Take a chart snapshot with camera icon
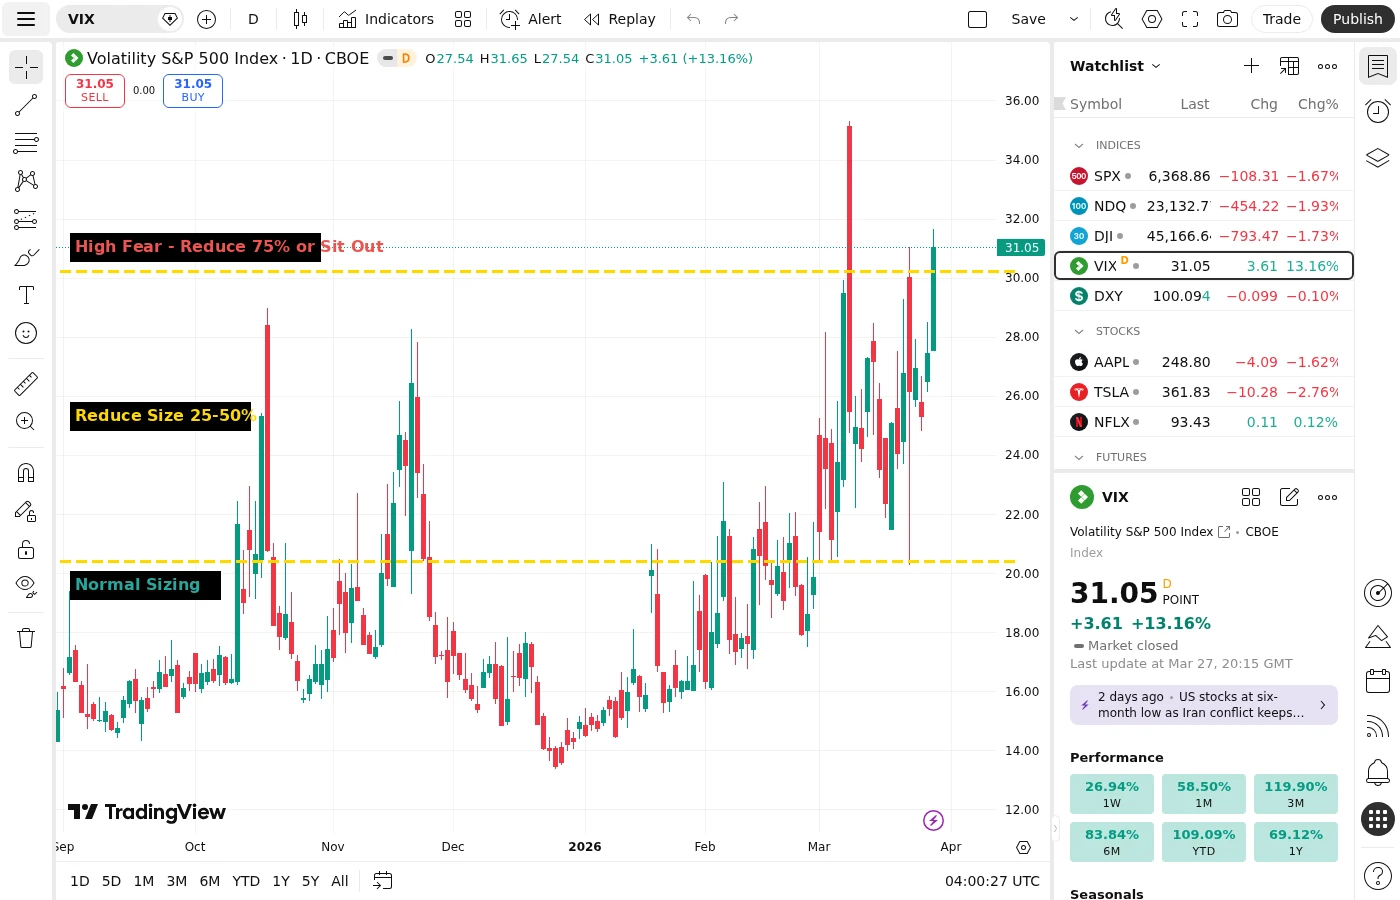Screen dimensions: 1400x900 tap(1228, 19)
